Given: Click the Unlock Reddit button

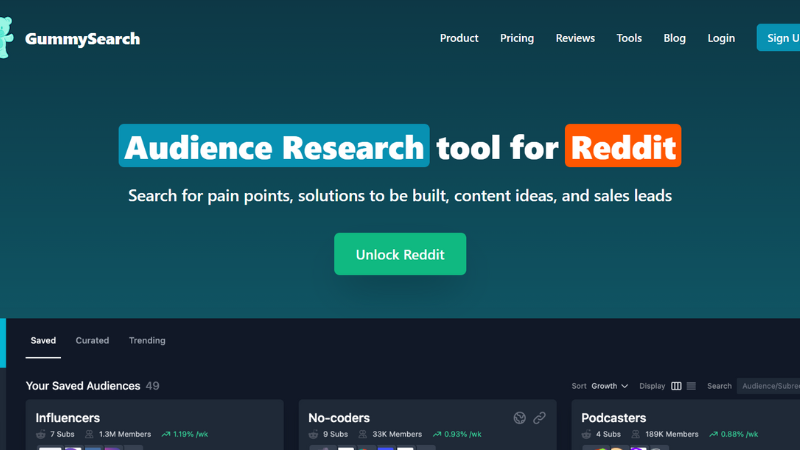Looking at the screenshot, I should (x=400, y=254).
